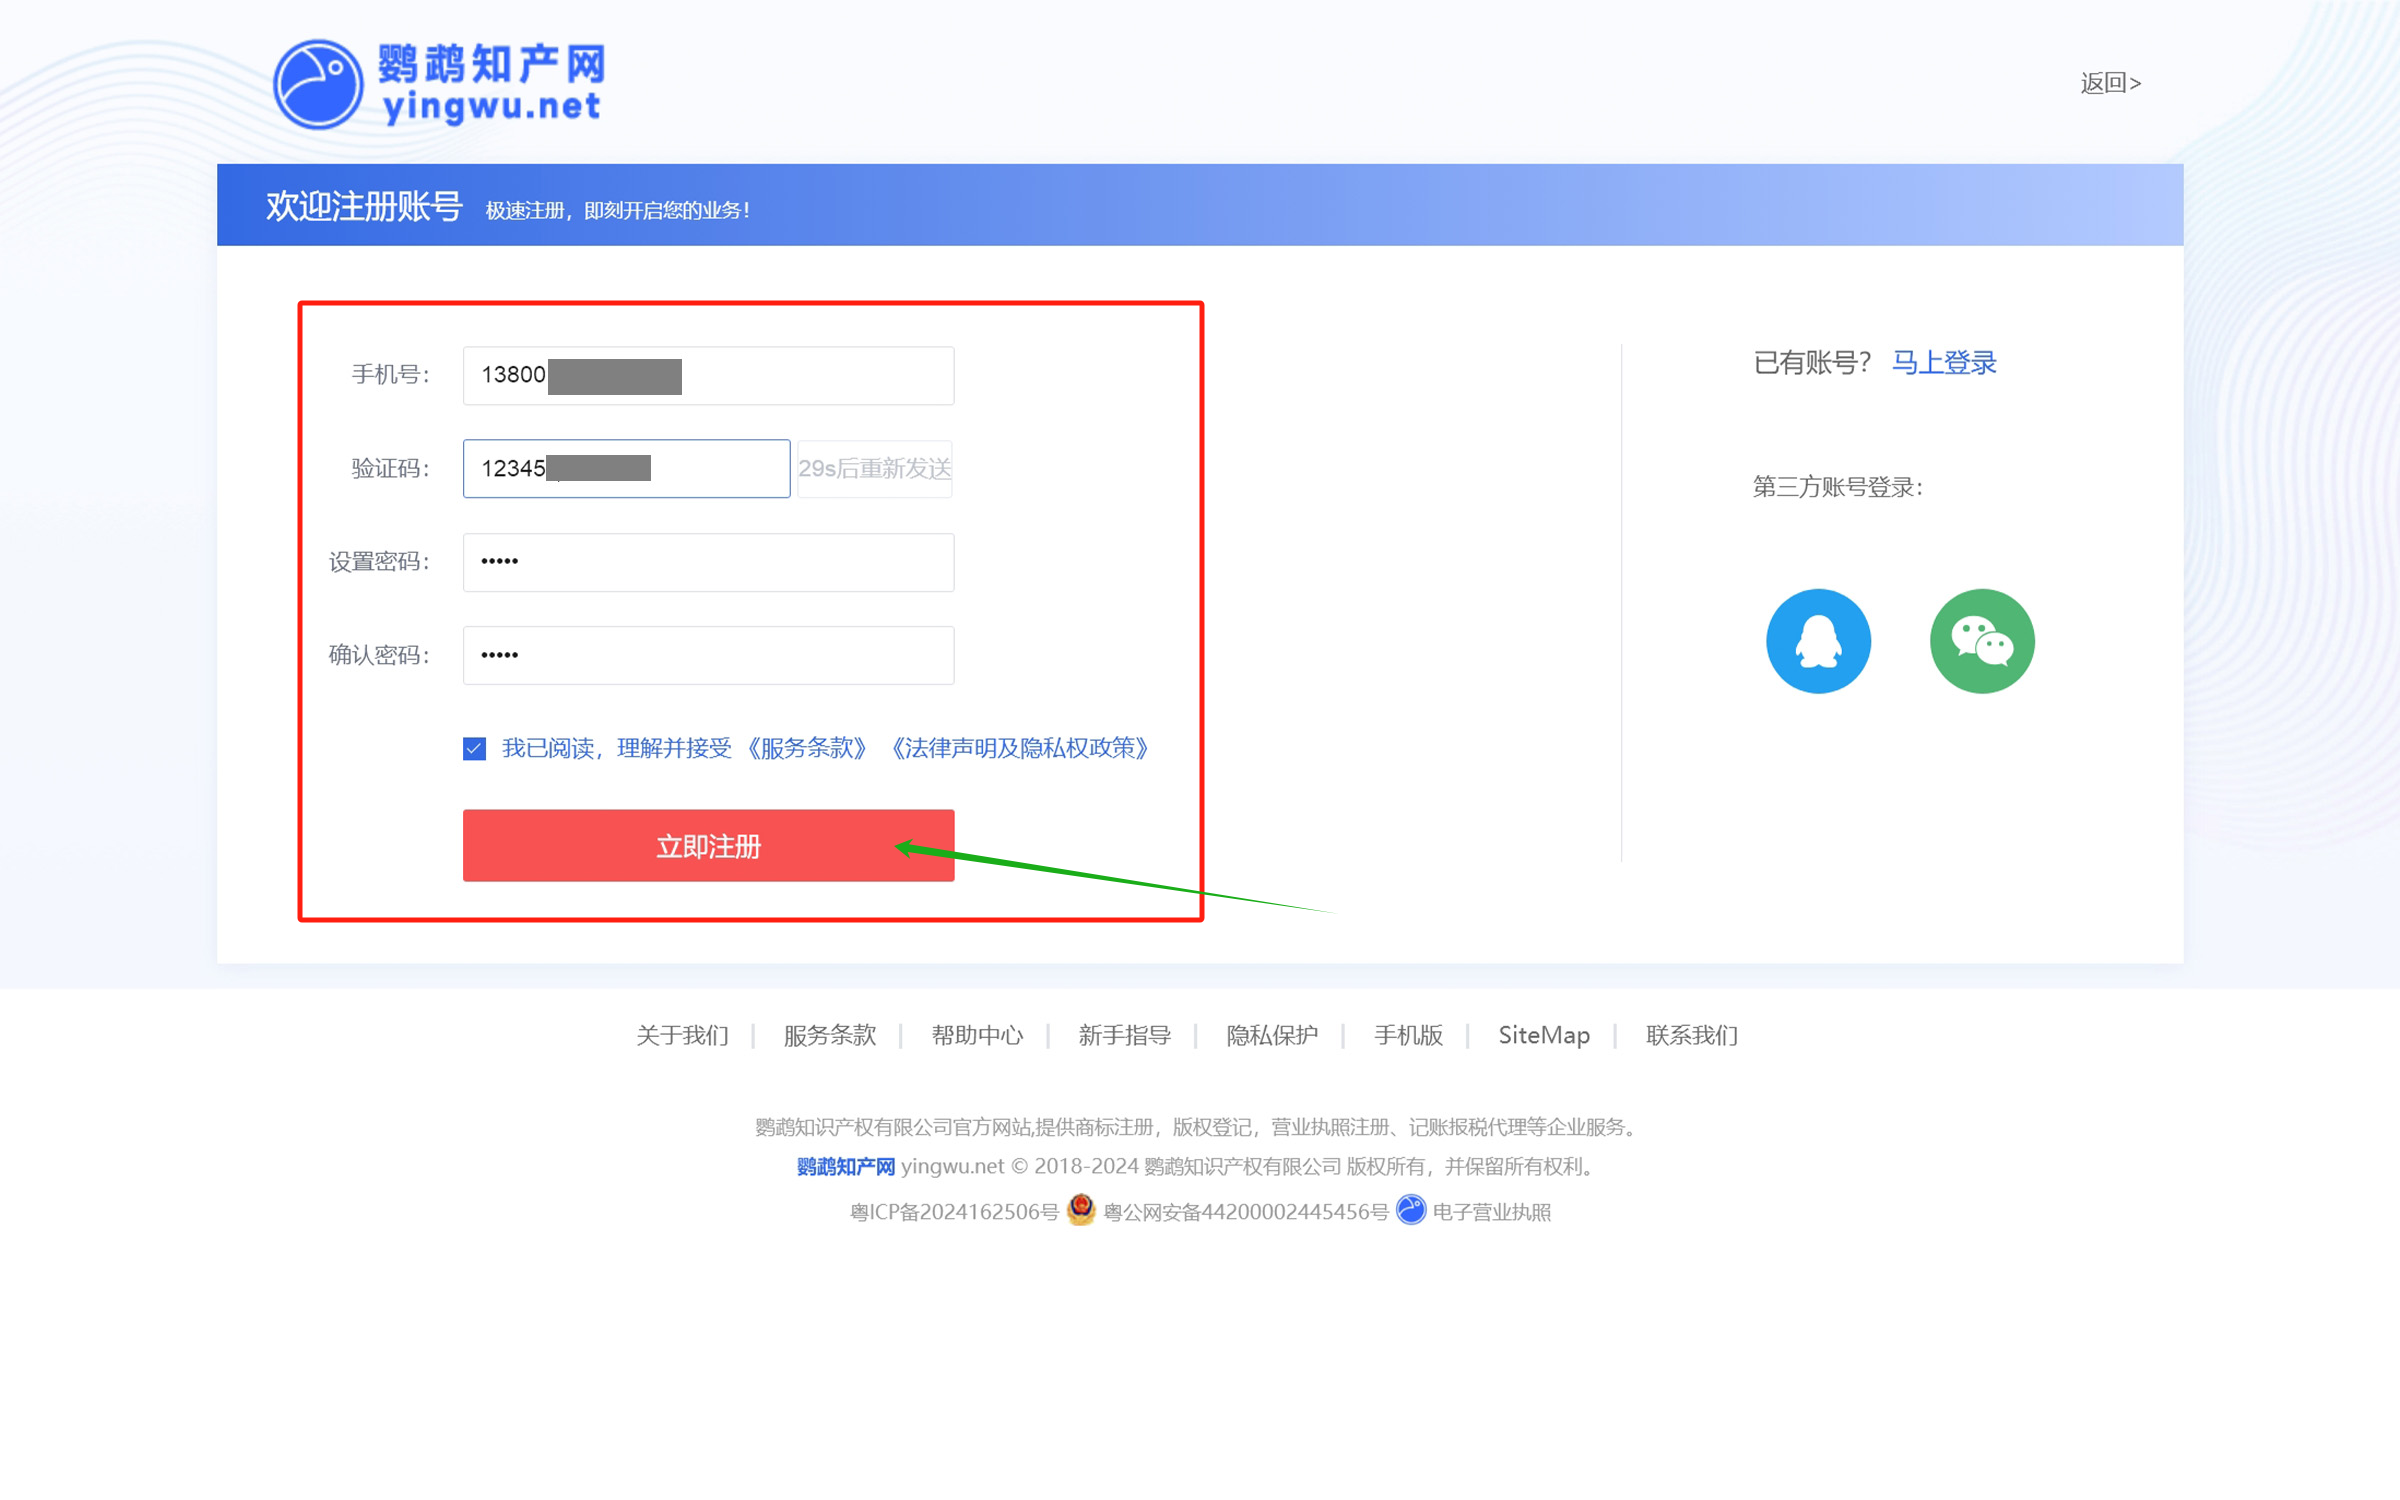Click the 确认密码 confirm password field
This screenshot has height=1500, width=2400.
[x=708, y=655]
